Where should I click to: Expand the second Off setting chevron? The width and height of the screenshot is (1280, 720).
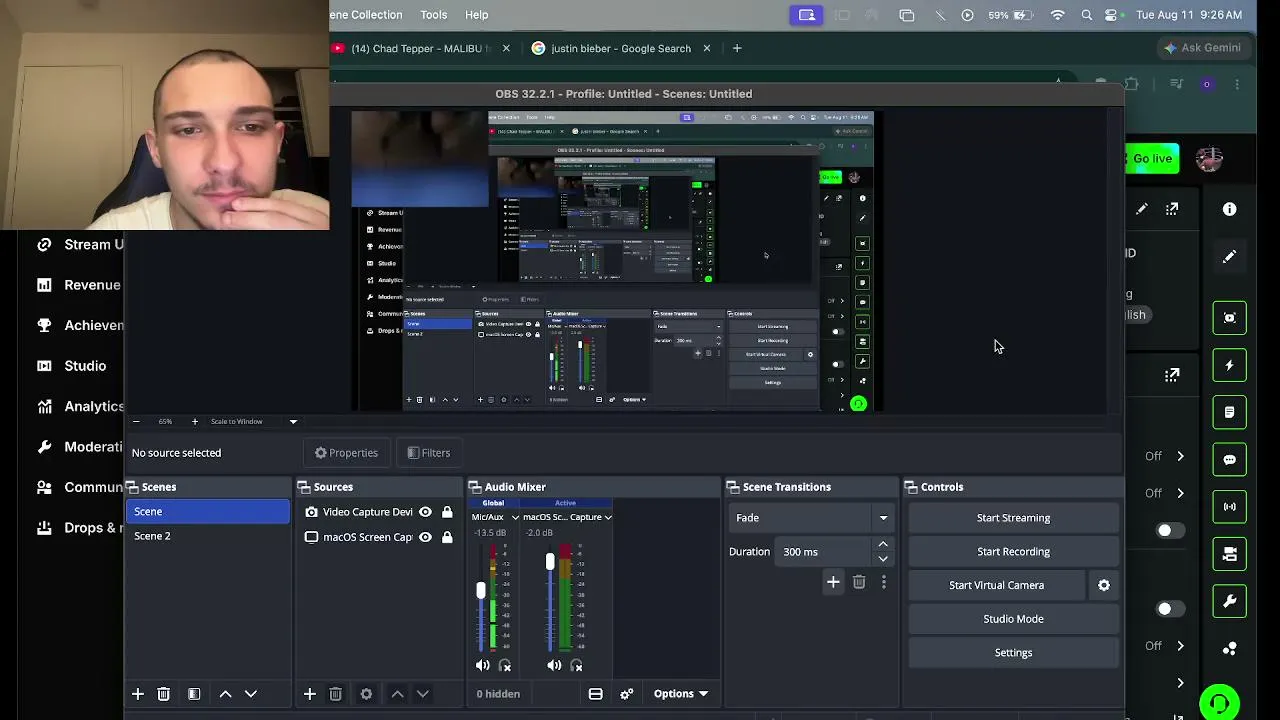coord(1180,493)
